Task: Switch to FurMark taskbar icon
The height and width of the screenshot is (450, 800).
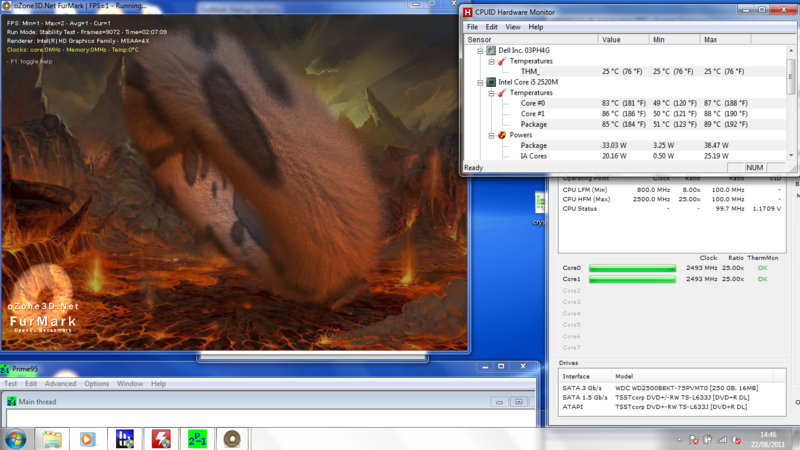Action: 232,439
